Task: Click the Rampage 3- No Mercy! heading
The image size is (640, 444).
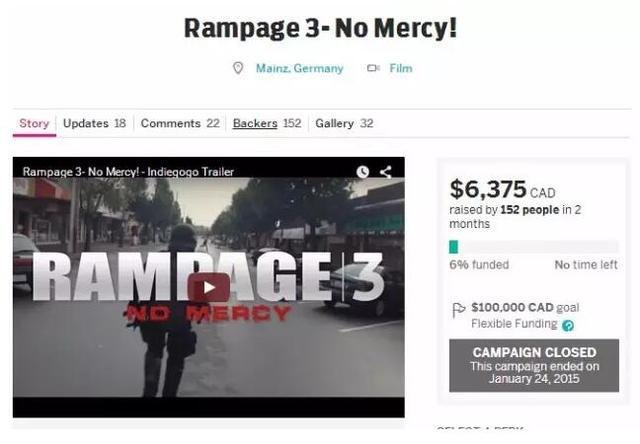Action: coord(320,28)
